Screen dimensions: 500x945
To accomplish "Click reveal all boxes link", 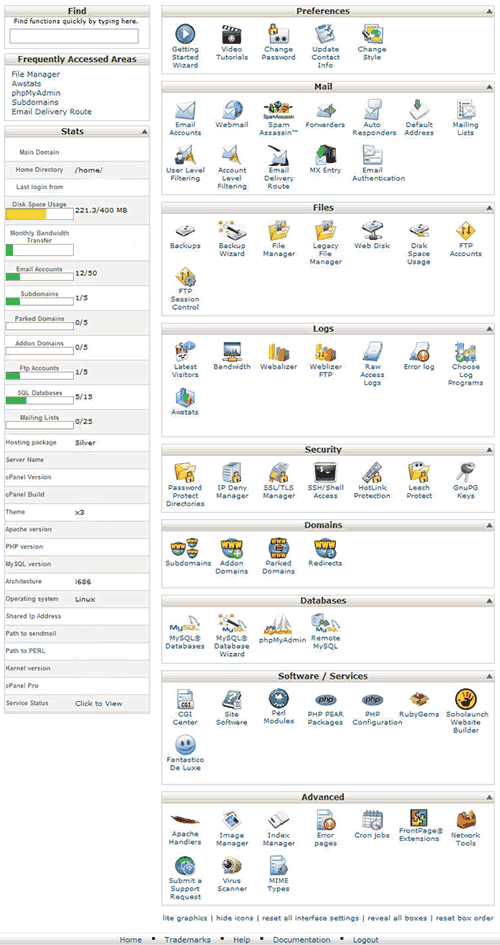I will click(x=397, y=918).
